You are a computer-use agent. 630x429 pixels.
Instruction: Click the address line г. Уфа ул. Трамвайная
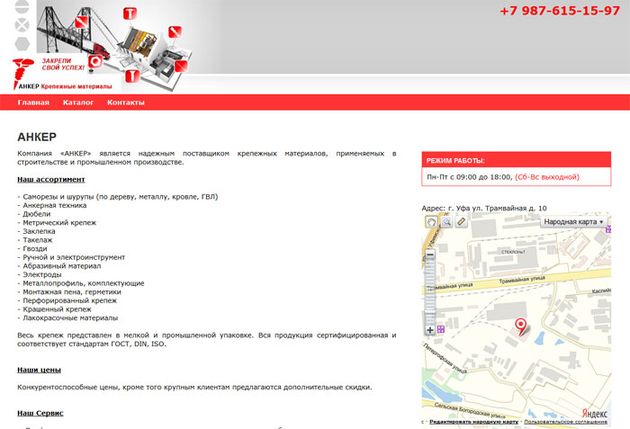tap(484, 208)
